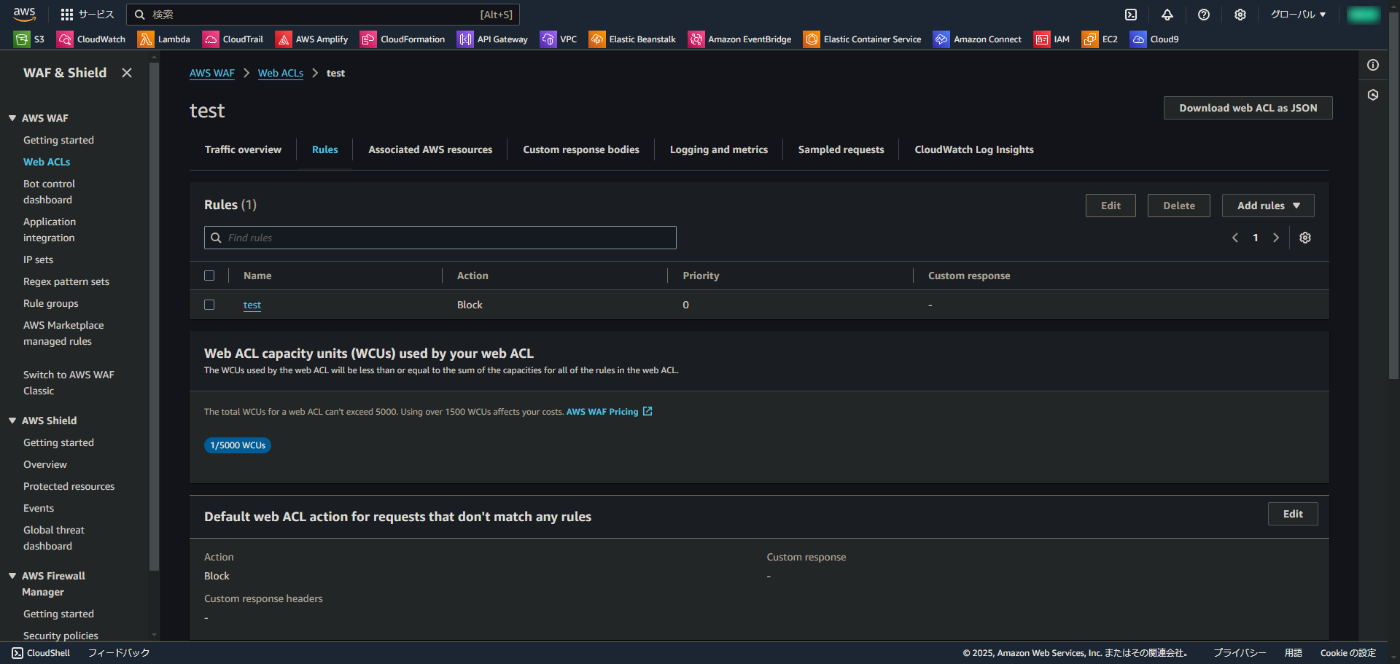Image resolution: width=1400 pixels, height=664 pixels.
Task: Open the Amazon EventBridge bookmark
Action: [740, 39]
